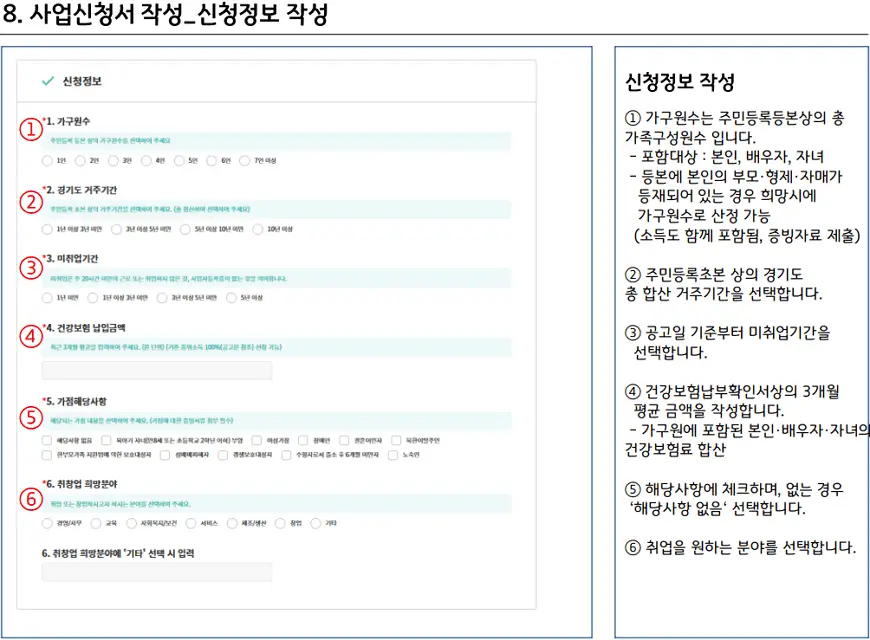This screenshot has width=870, height=640.
Task: Select 10년 이상 residence period
Action: 257,229
